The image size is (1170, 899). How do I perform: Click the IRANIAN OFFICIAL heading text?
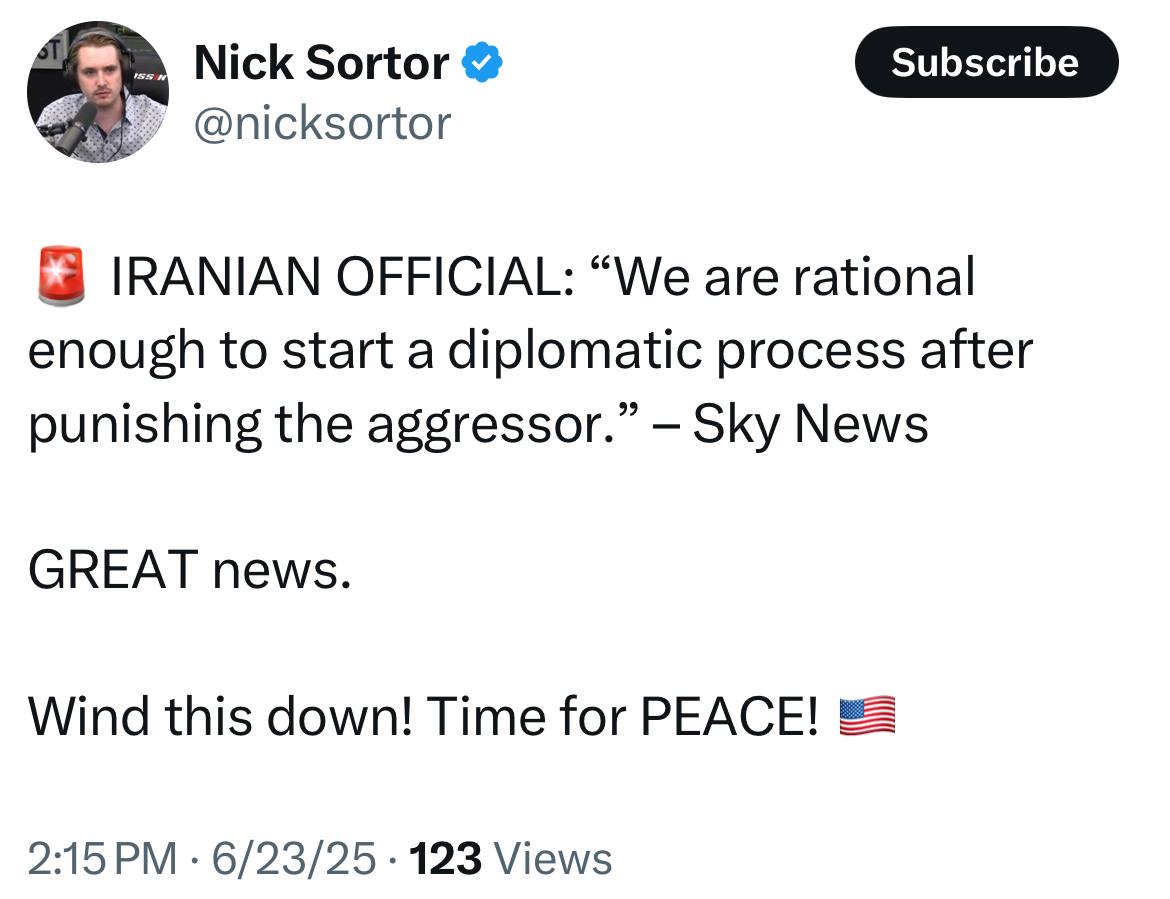coord(342,277)
